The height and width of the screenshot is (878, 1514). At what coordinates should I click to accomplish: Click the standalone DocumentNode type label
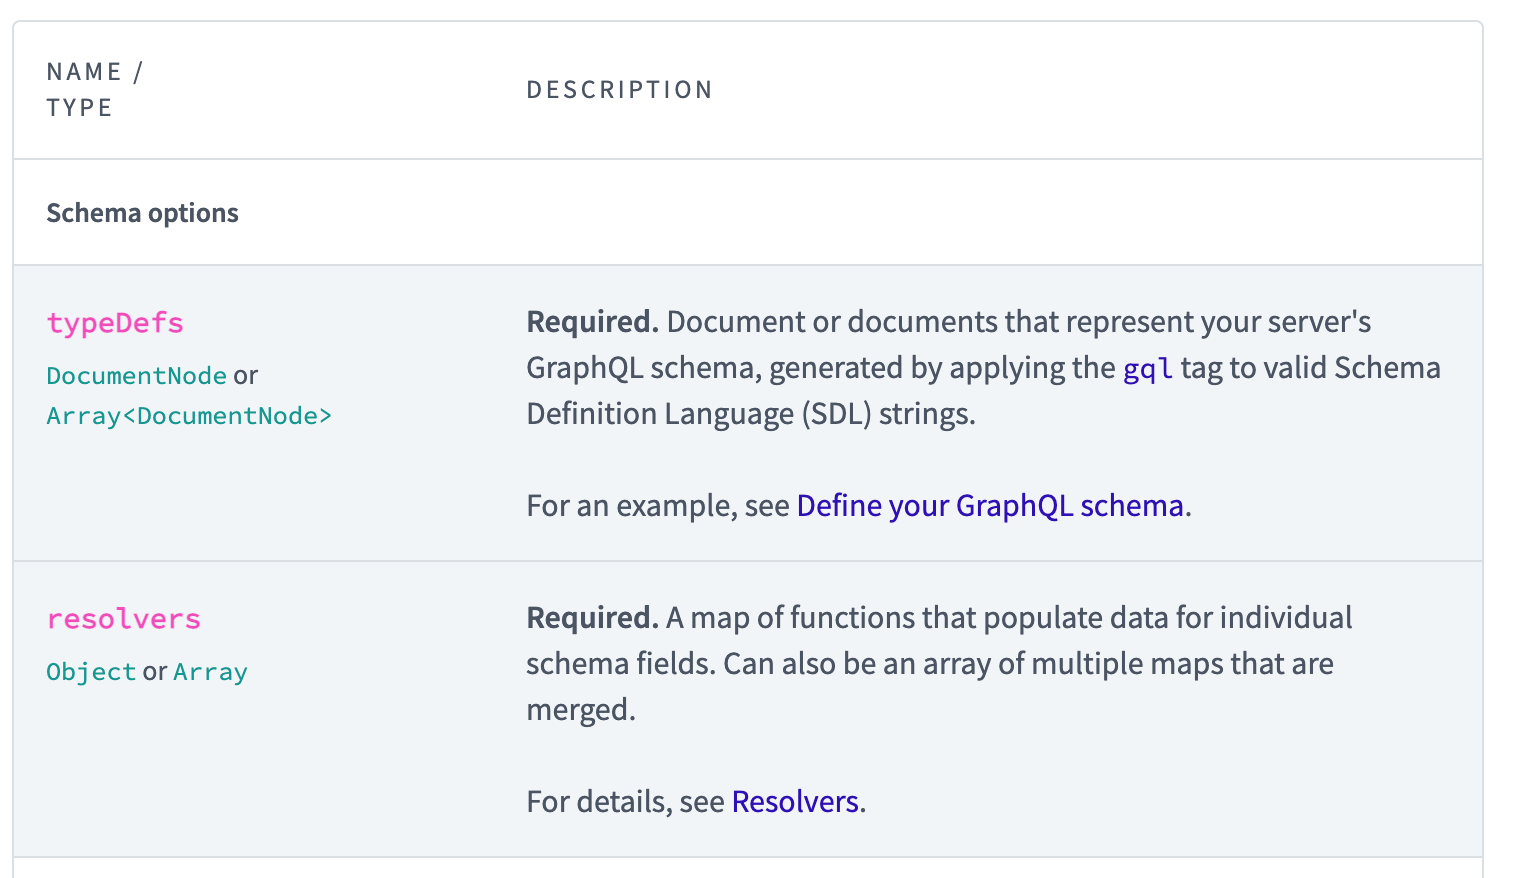[x=137, y=376]
